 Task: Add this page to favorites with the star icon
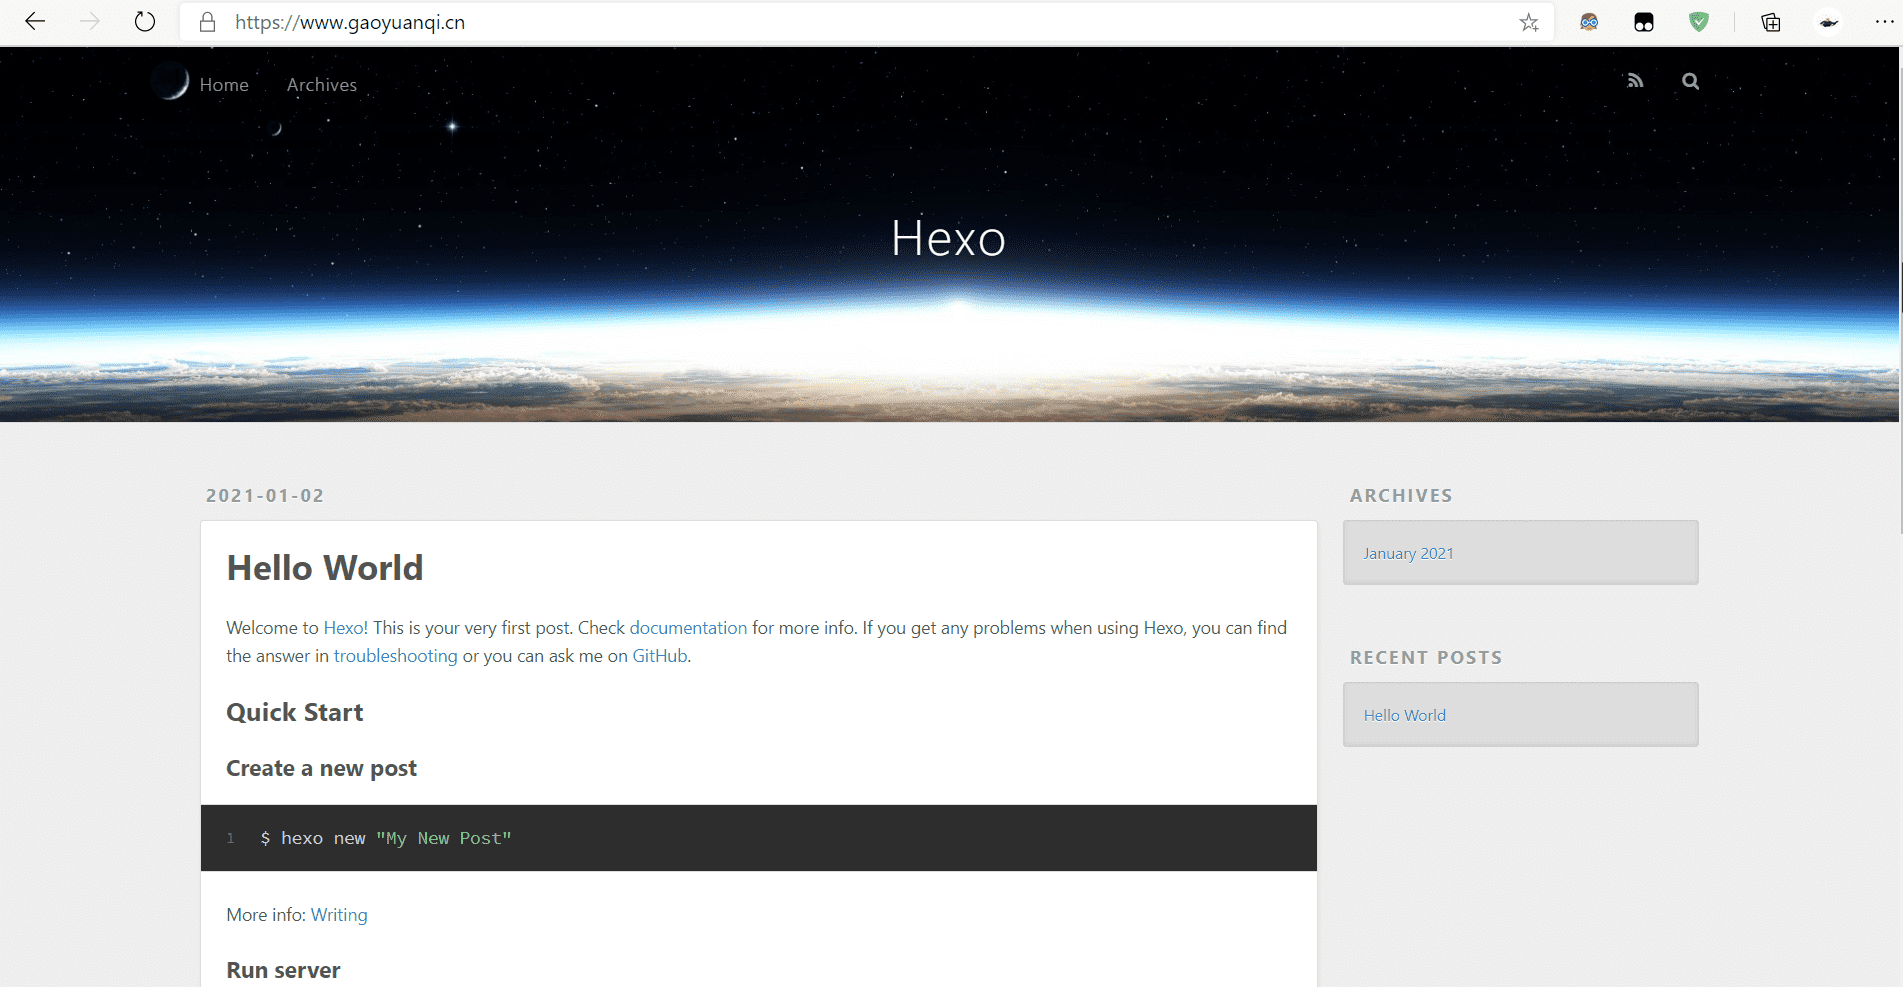point(1528,22)
